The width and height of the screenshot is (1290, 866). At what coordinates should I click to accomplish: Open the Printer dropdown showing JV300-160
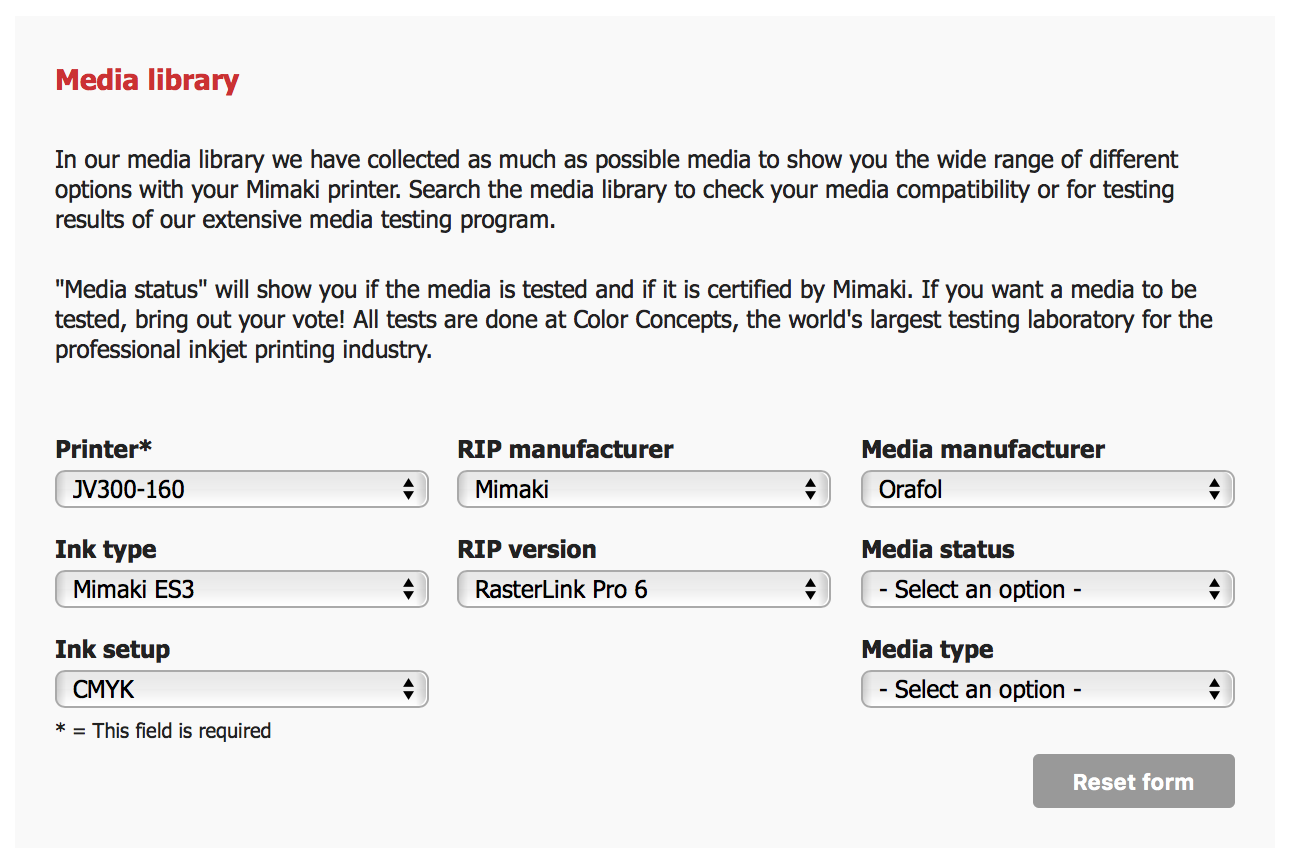point(242,489)
